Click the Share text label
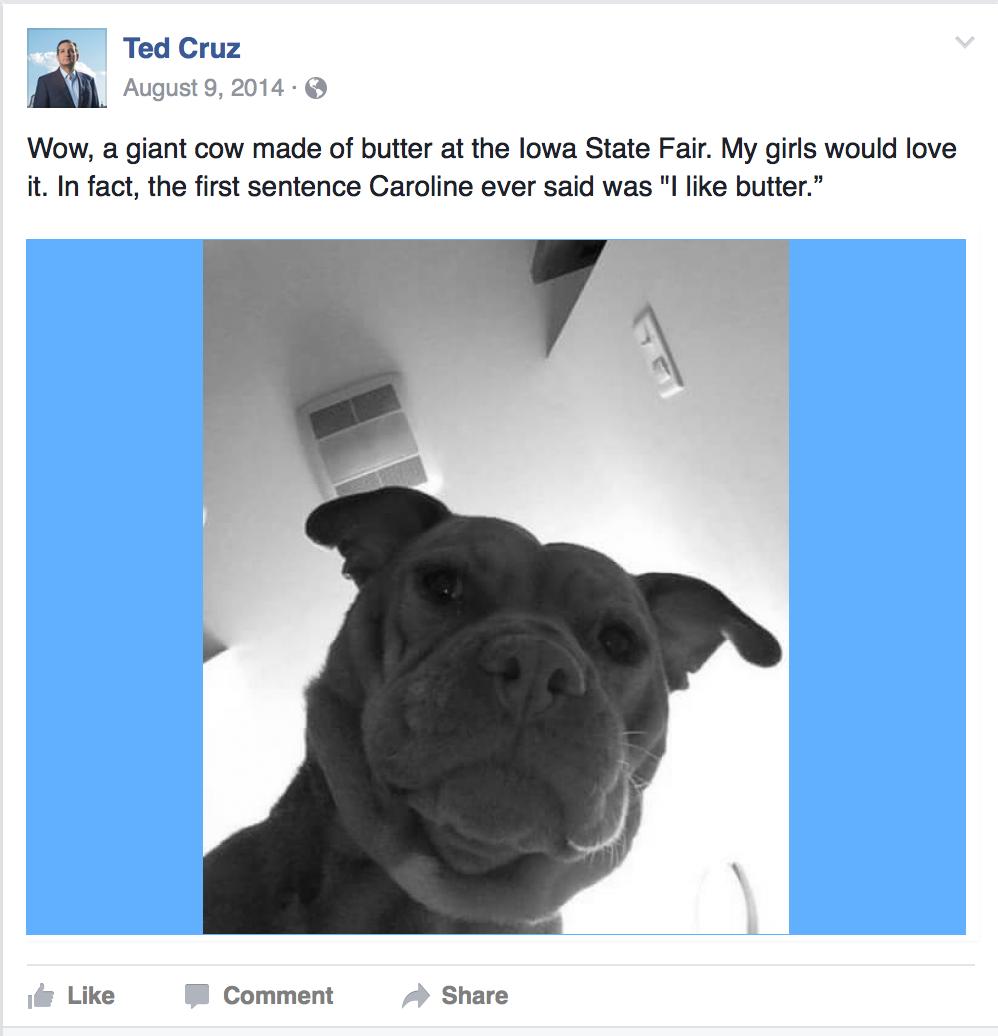This screenshot has width=998, height=1036. pyautogui.click(x=475, y=996)
